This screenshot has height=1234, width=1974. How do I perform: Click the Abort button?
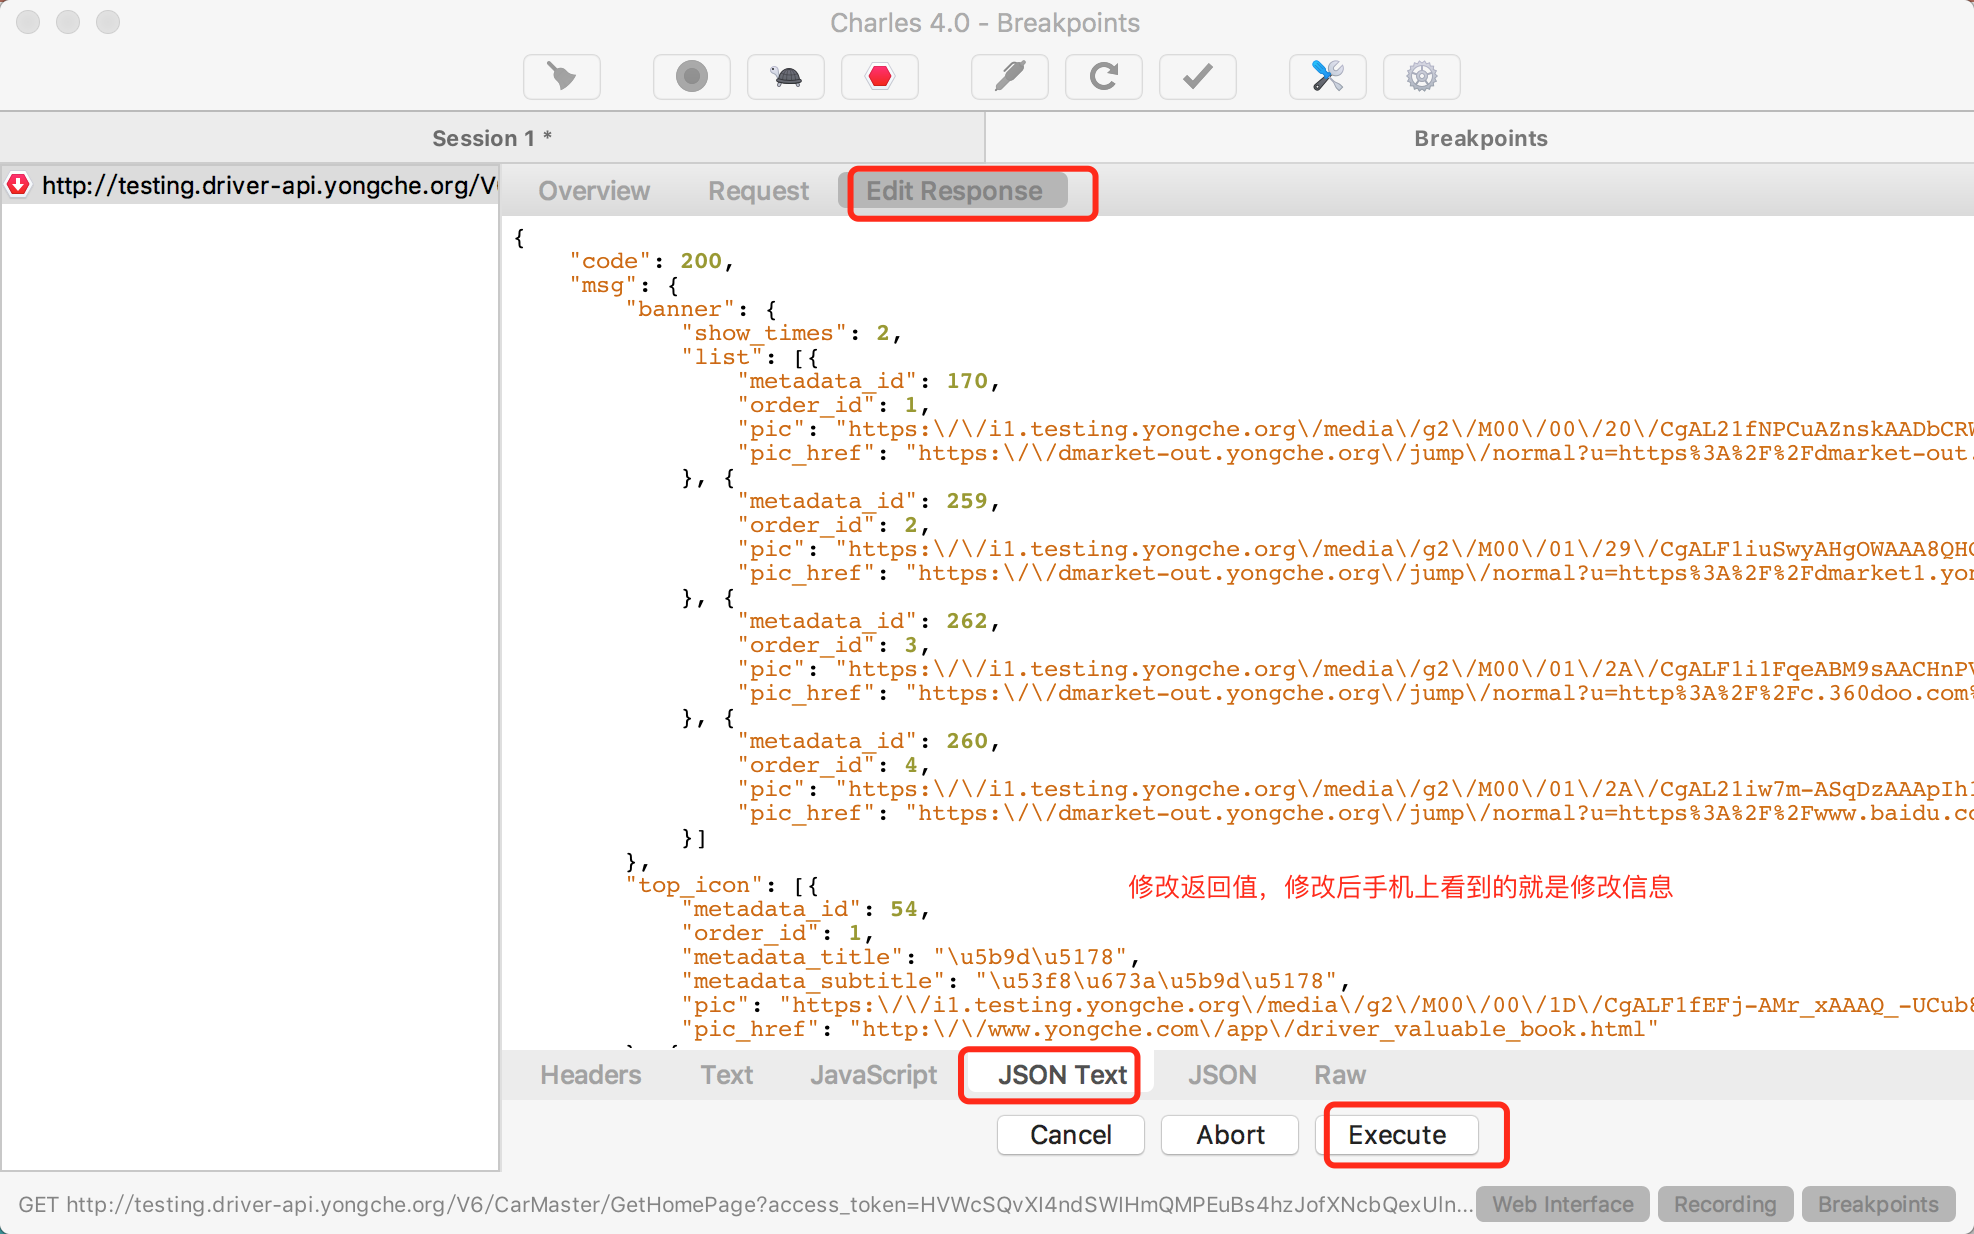coord(1230,1135)
